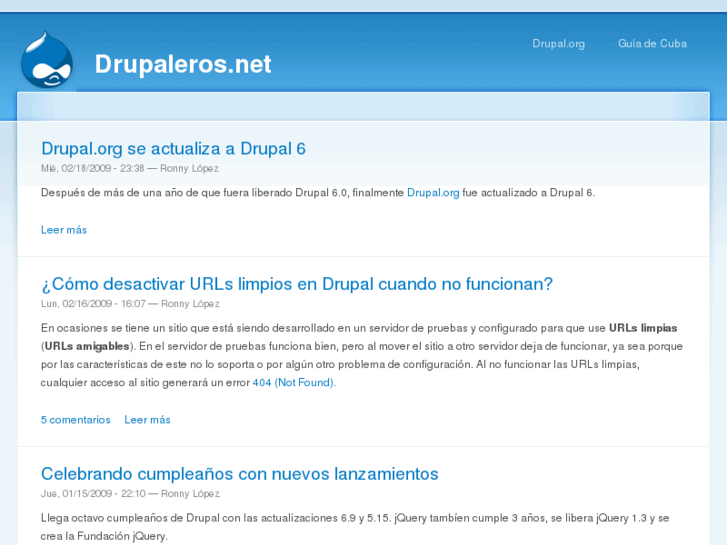Open the Drupal.org menu item in header
Viewport: 727px width, 545px height.
[x=558, y=44]
